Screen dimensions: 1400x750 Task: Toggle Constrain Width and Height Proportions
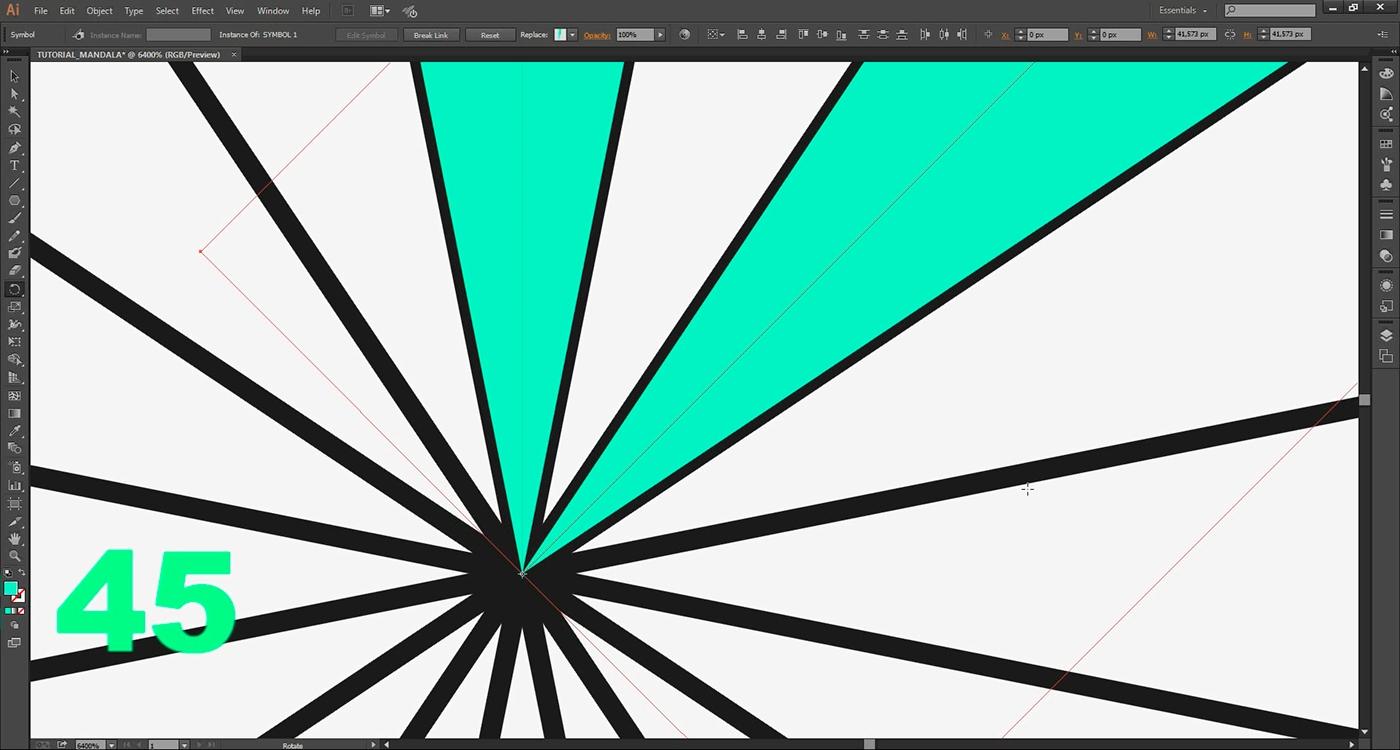pos(1229,34)
